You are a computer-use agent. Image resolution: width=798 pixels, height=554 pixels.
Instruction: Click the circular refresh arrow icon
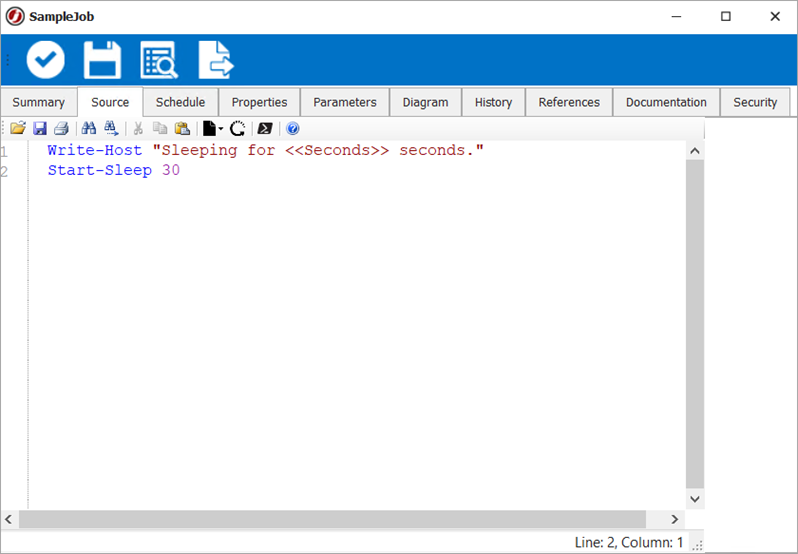click(237, 128)
